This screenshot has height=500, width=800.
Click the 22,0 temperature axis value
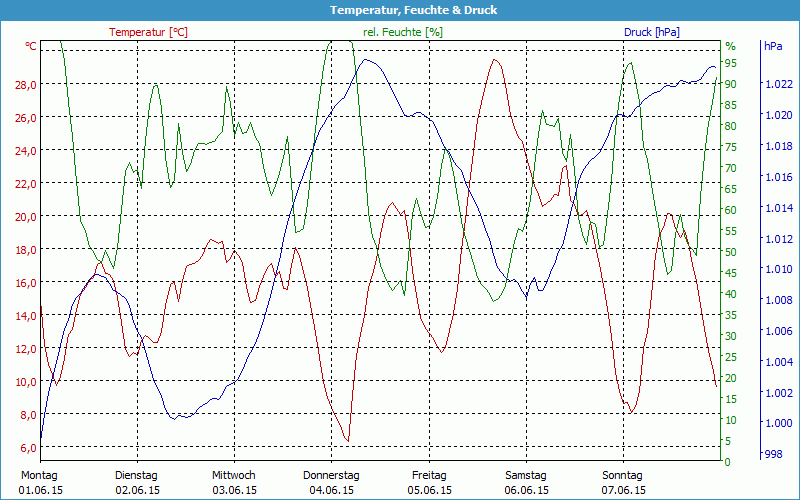pyautogui.click(x=26, y=183)
